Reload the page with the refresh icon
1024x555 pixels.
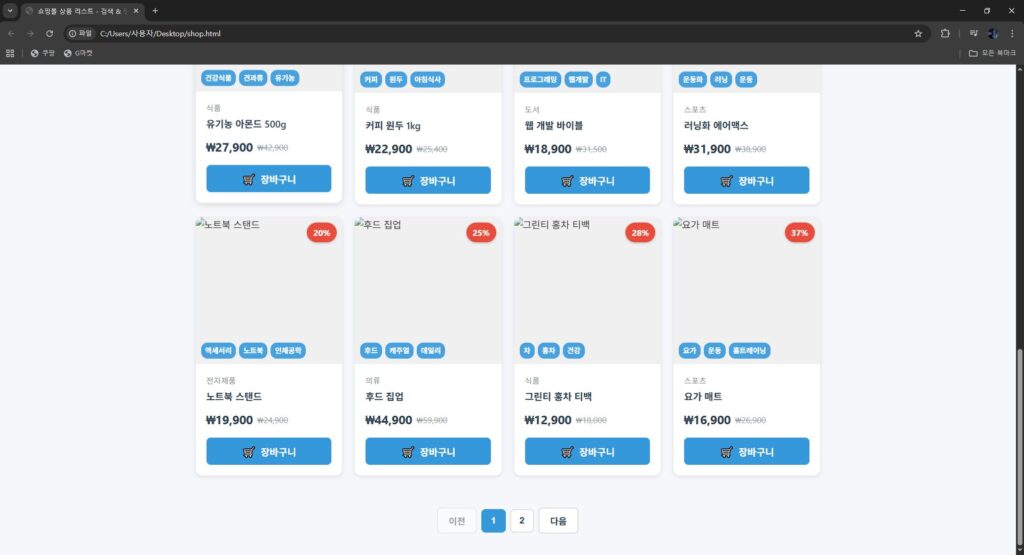coord(50,33)
